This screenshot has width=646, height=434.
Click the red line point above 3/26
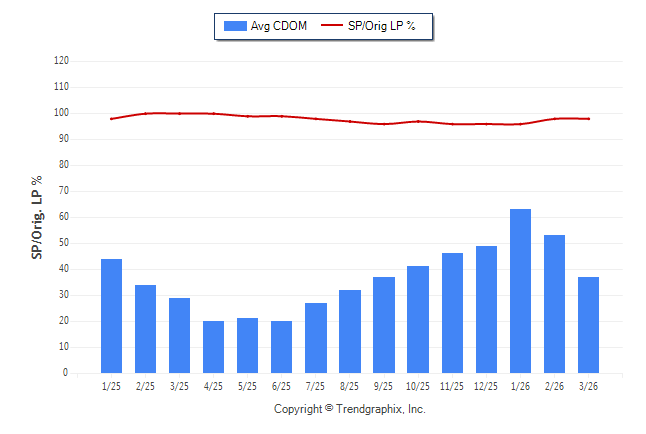click(588, 119)
